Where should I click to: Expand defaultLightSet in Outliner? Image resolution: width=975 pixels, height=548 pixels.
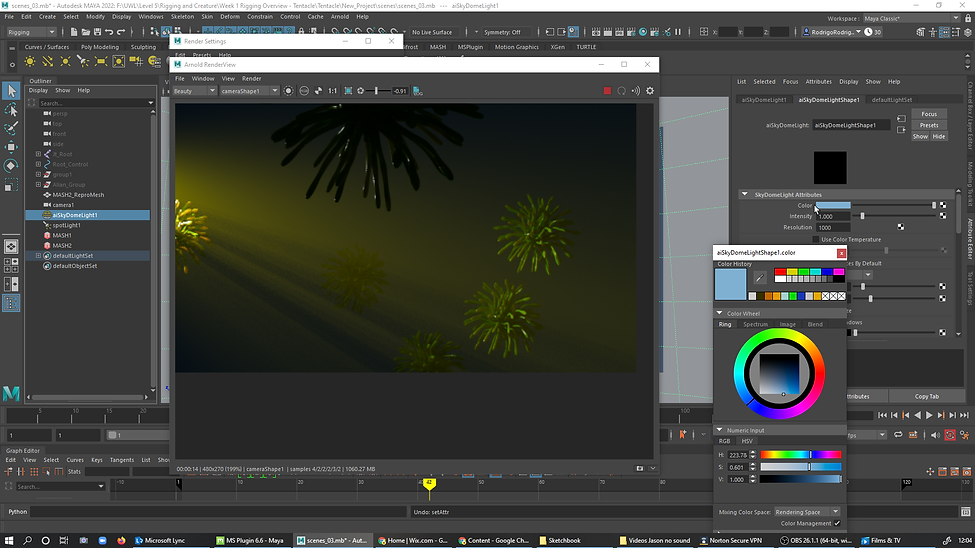click(39, 256)
